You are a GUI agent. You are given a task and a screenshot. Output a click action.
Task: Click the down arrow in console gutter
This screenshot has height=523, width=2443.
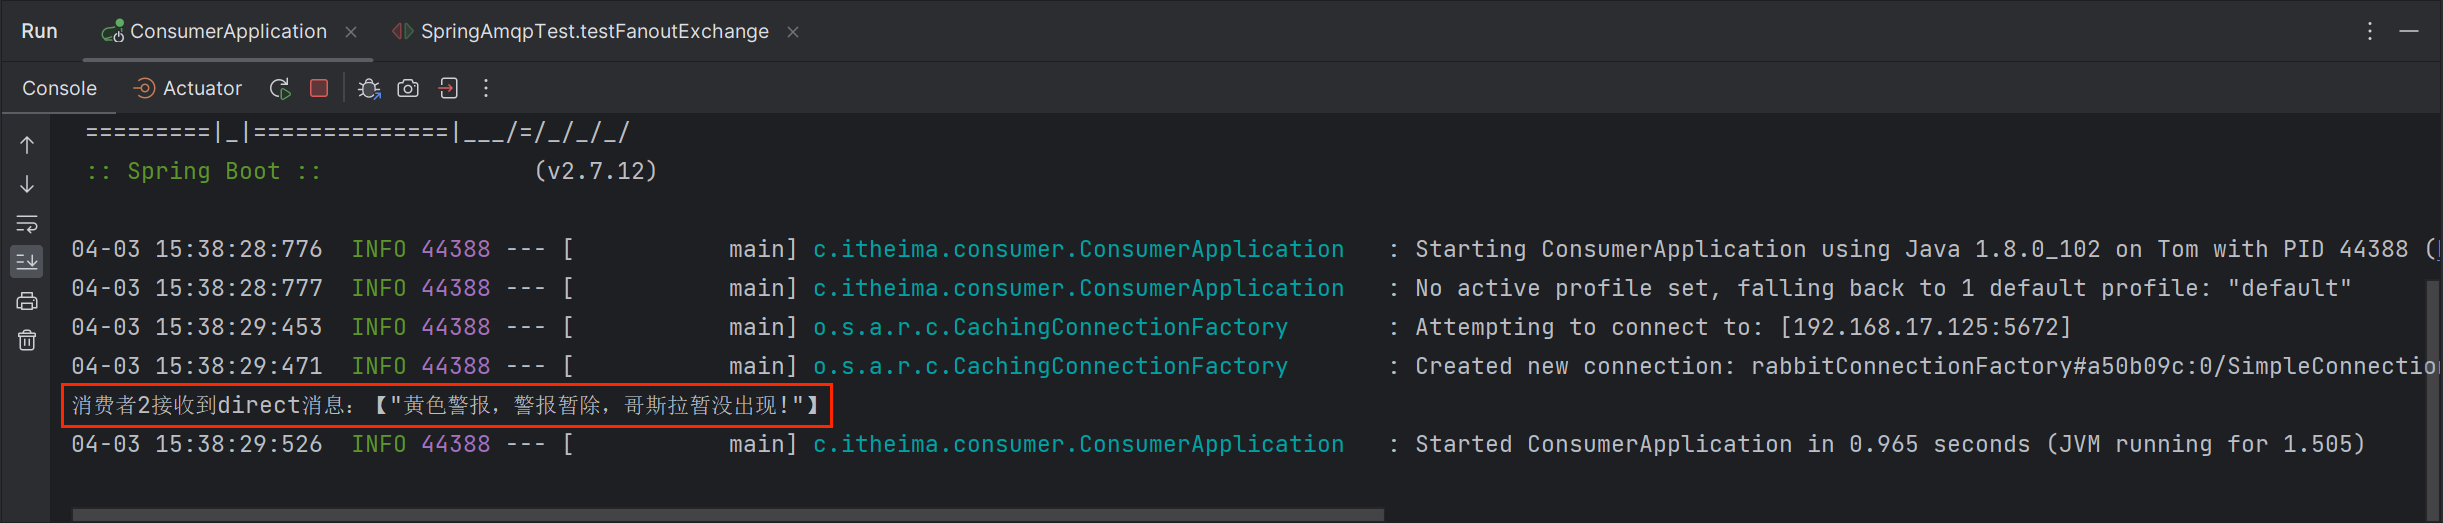(27, 185)
